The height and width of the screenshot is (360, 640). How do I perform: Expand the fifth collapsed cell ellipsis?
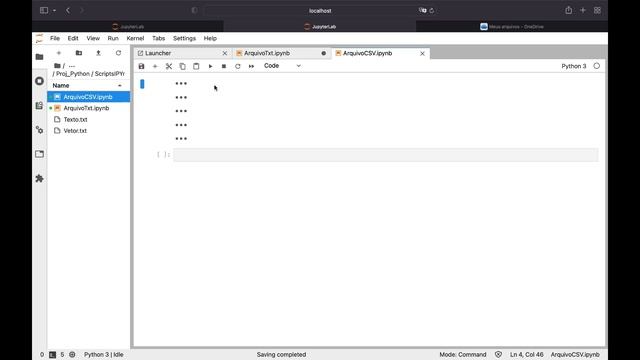click(x=181, y=138)
